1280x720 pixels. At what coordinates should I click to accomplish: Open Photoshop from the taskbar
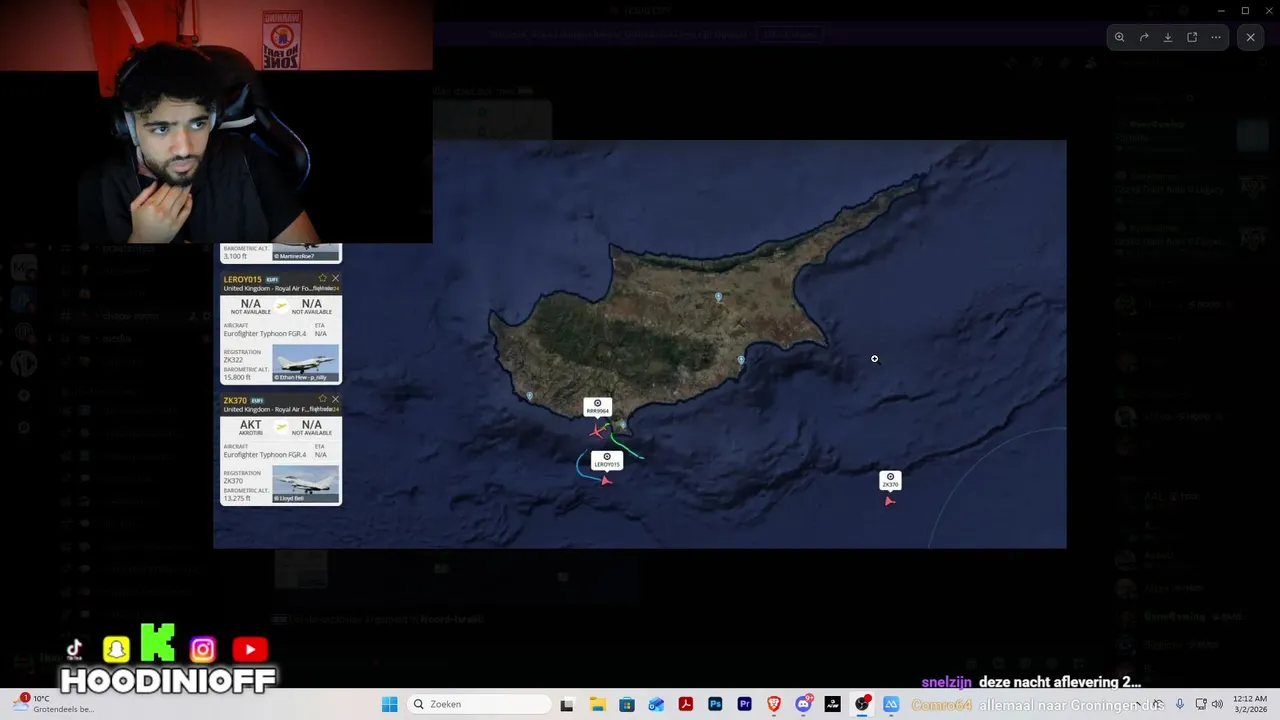(x=715, y=704)
